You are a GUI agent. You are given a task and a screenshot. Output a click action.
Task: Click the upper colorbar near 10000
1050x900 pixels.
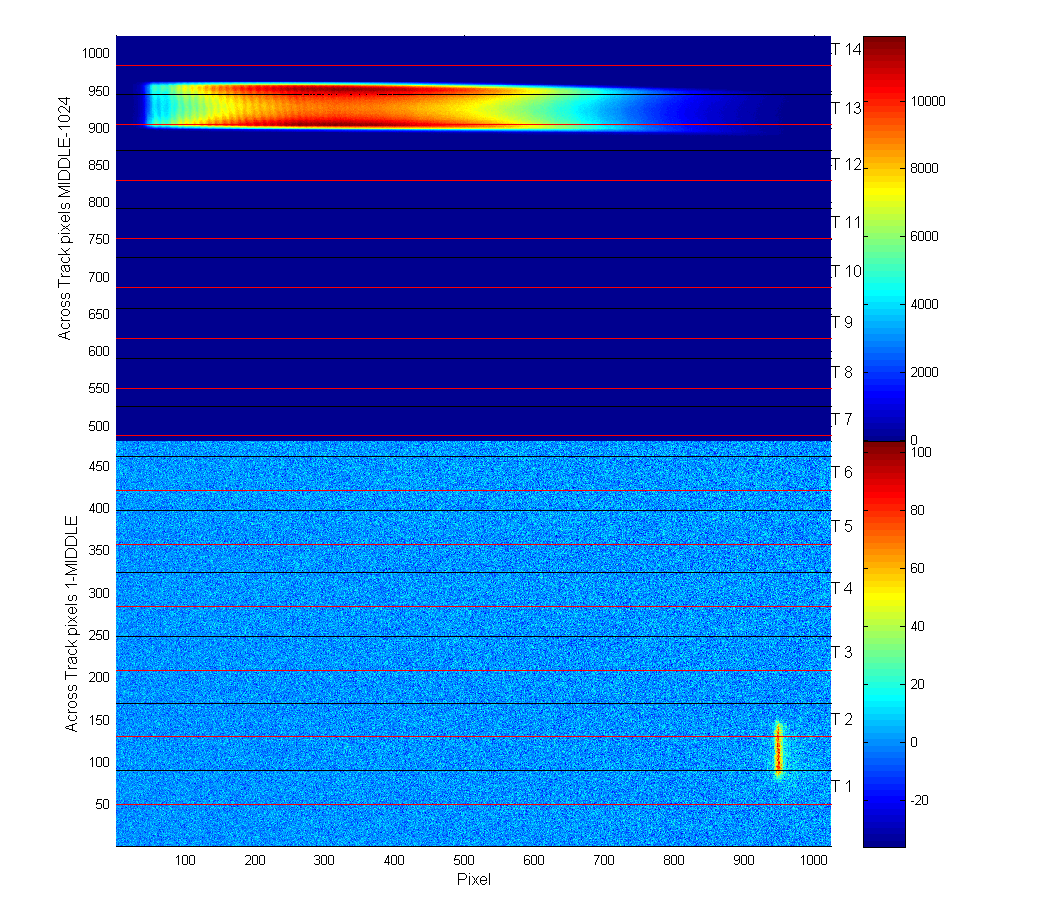884,101
